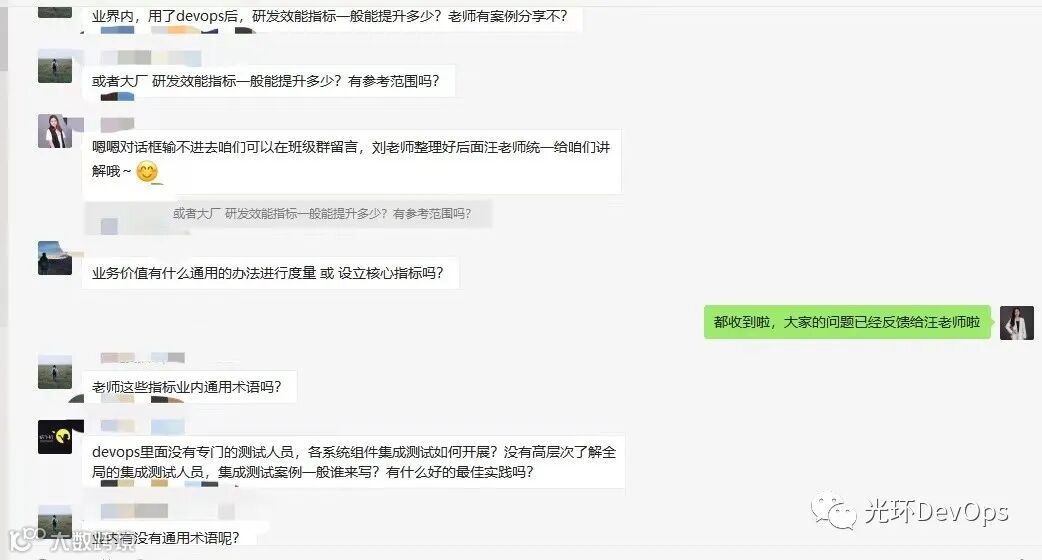Viewport: 1042px width, 560px height.
Task: Click the message 或者大厂 研发效能指标一般能提升多少
Action: [269, 81]
